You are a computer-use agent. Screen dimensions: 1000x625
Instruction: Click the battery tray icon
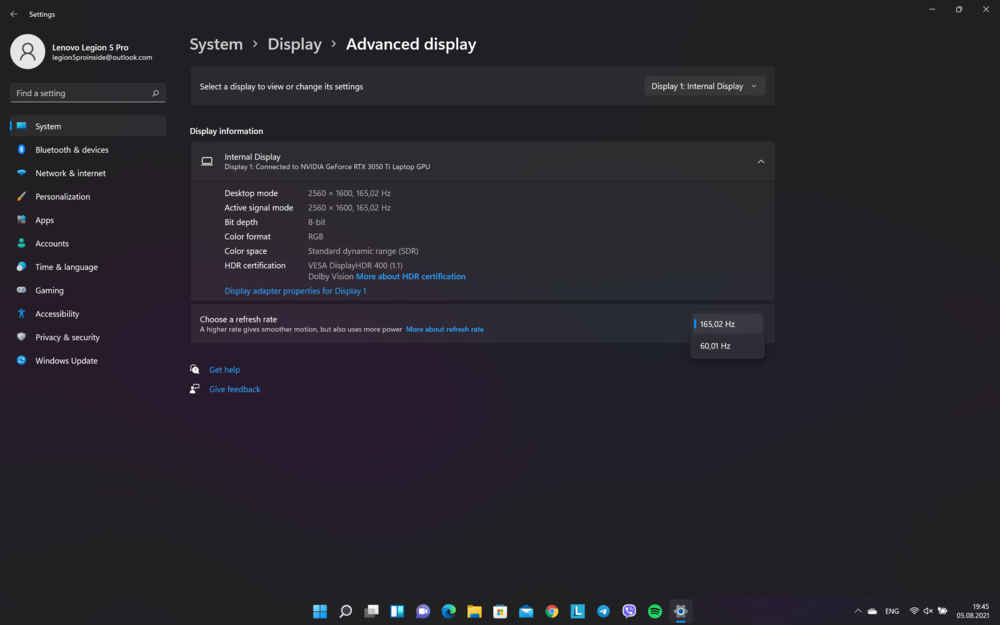[943, 611]
